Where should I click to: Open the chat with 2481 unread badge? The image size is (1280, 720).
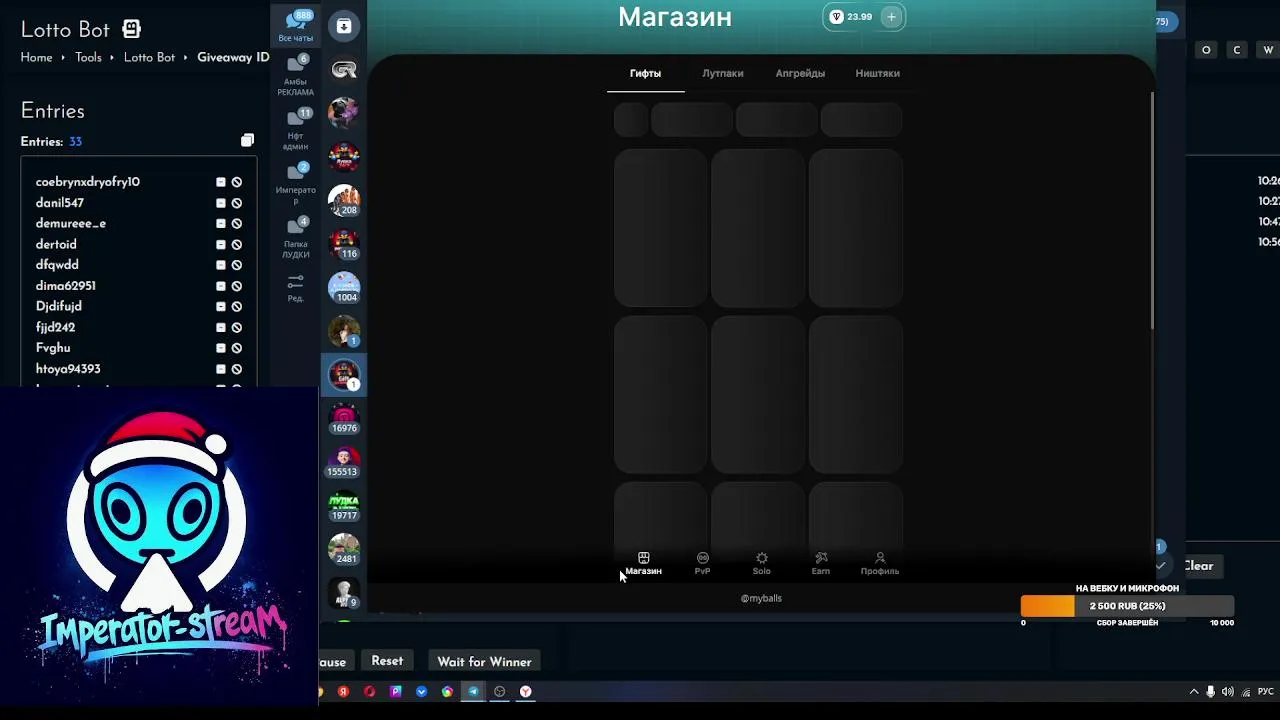[344, 549]
